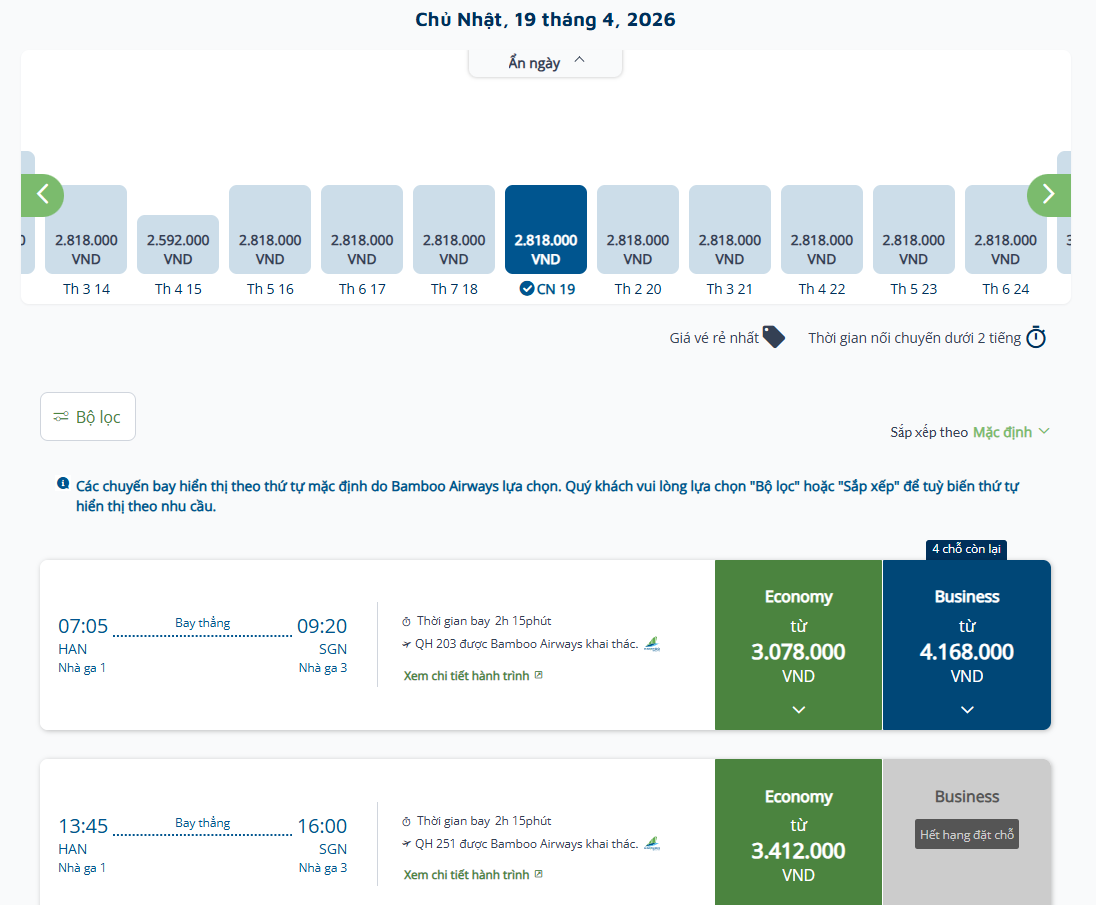1096x905 pixels.
Task: Open the Sắp xếp theo Mặc định dropdown
Action: (x=1010, y=432)
